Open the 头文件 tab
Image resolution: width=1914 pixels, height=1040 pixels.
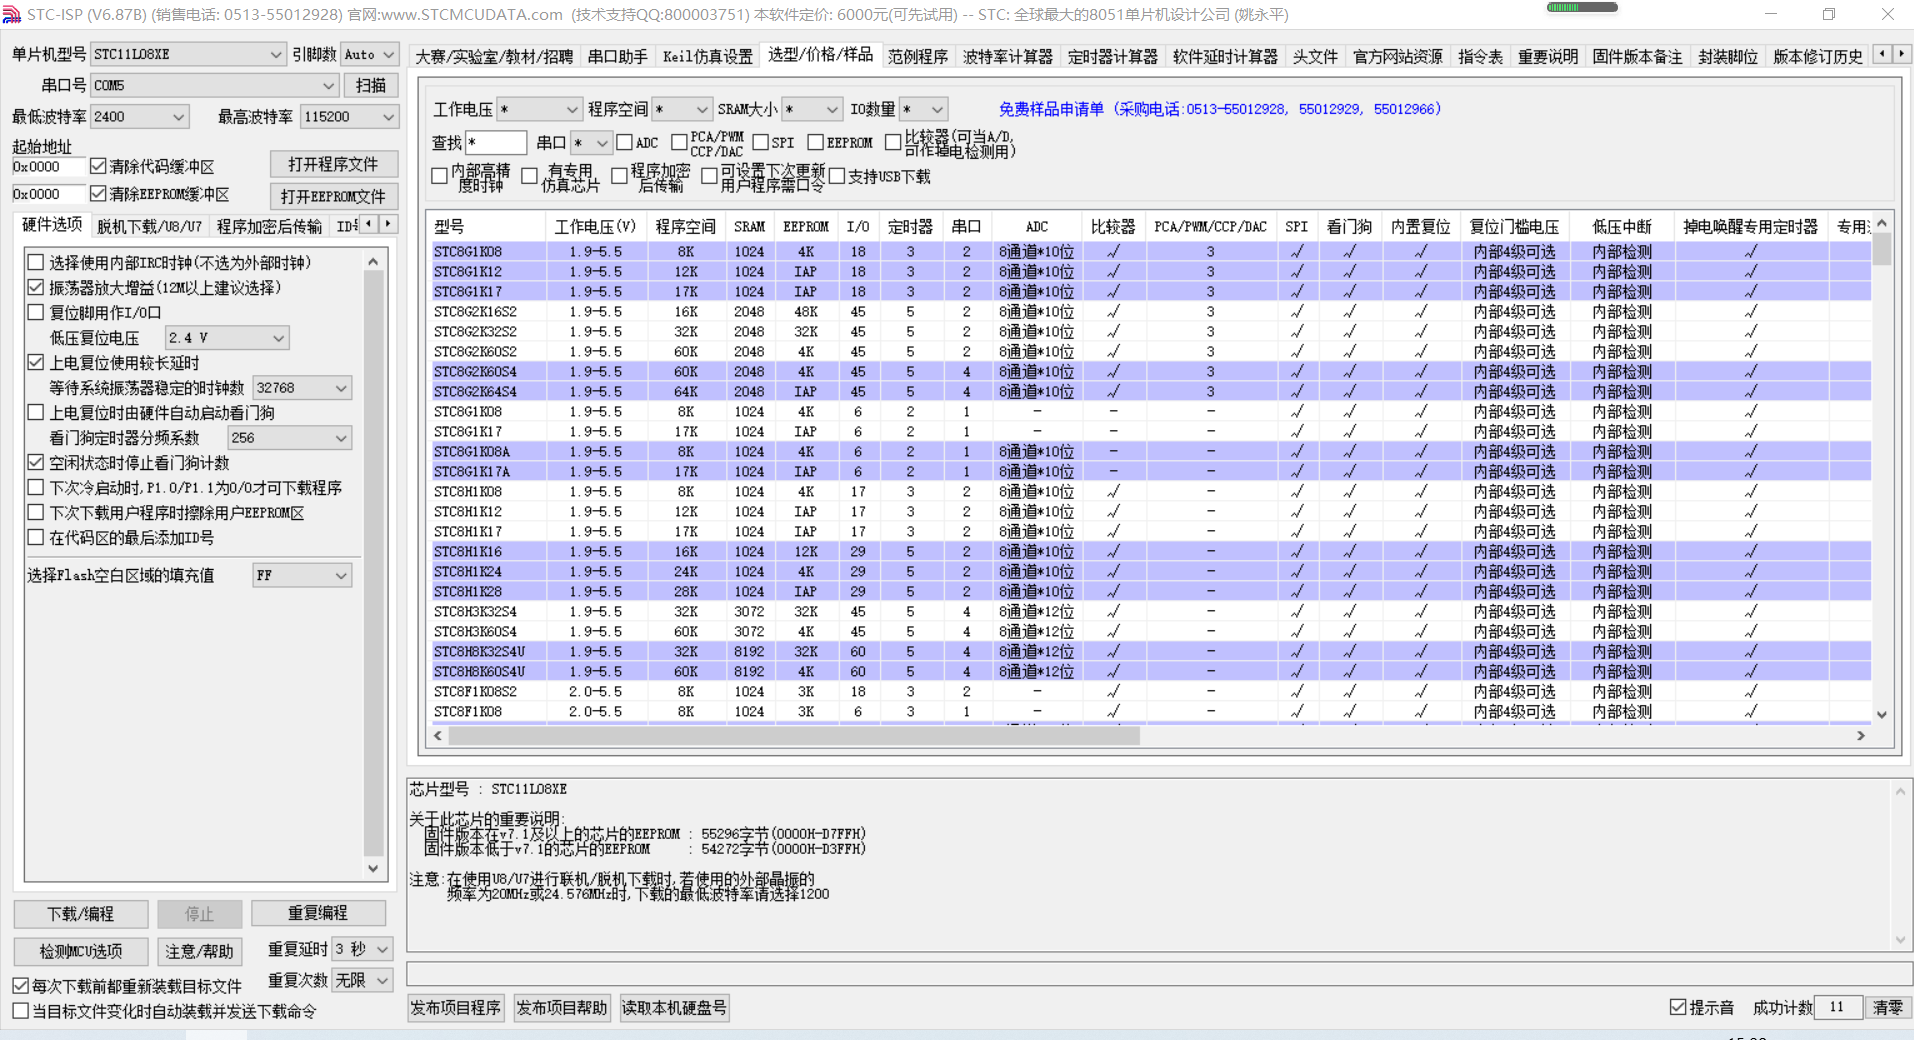pos(1315,56)
